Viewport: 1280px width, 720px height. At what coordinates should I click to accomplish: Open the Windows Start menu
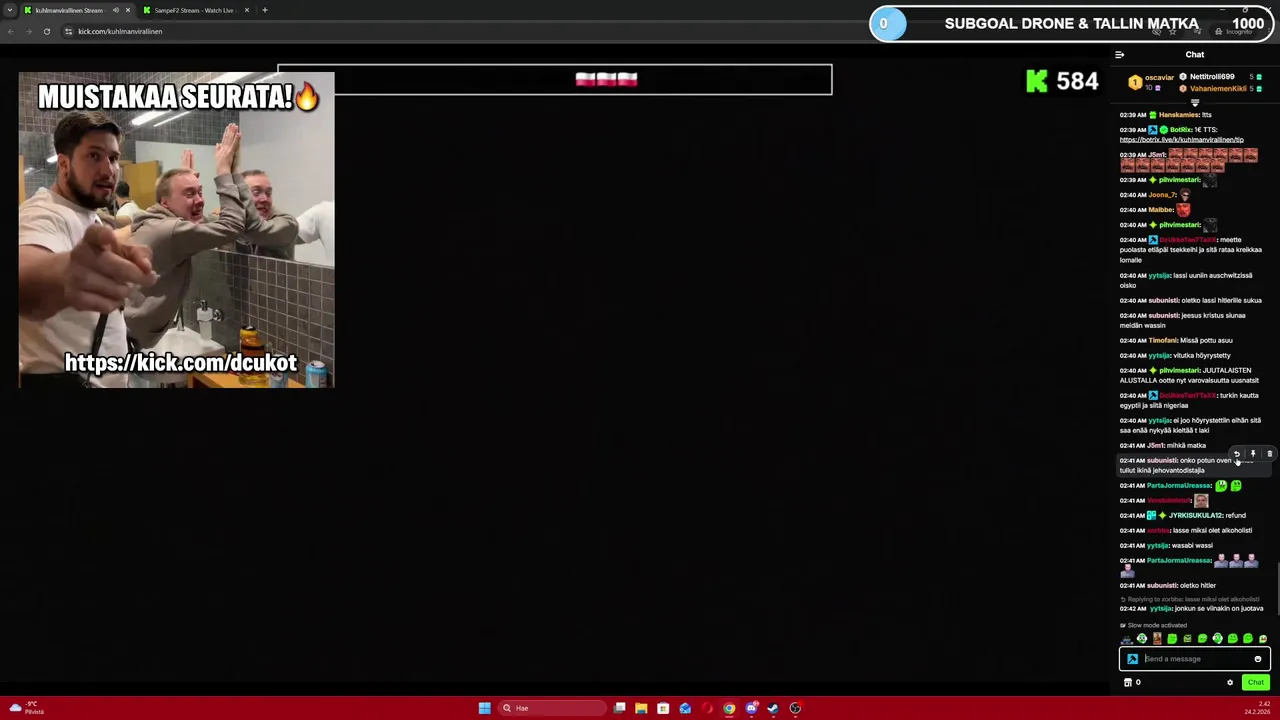[484, 708]
